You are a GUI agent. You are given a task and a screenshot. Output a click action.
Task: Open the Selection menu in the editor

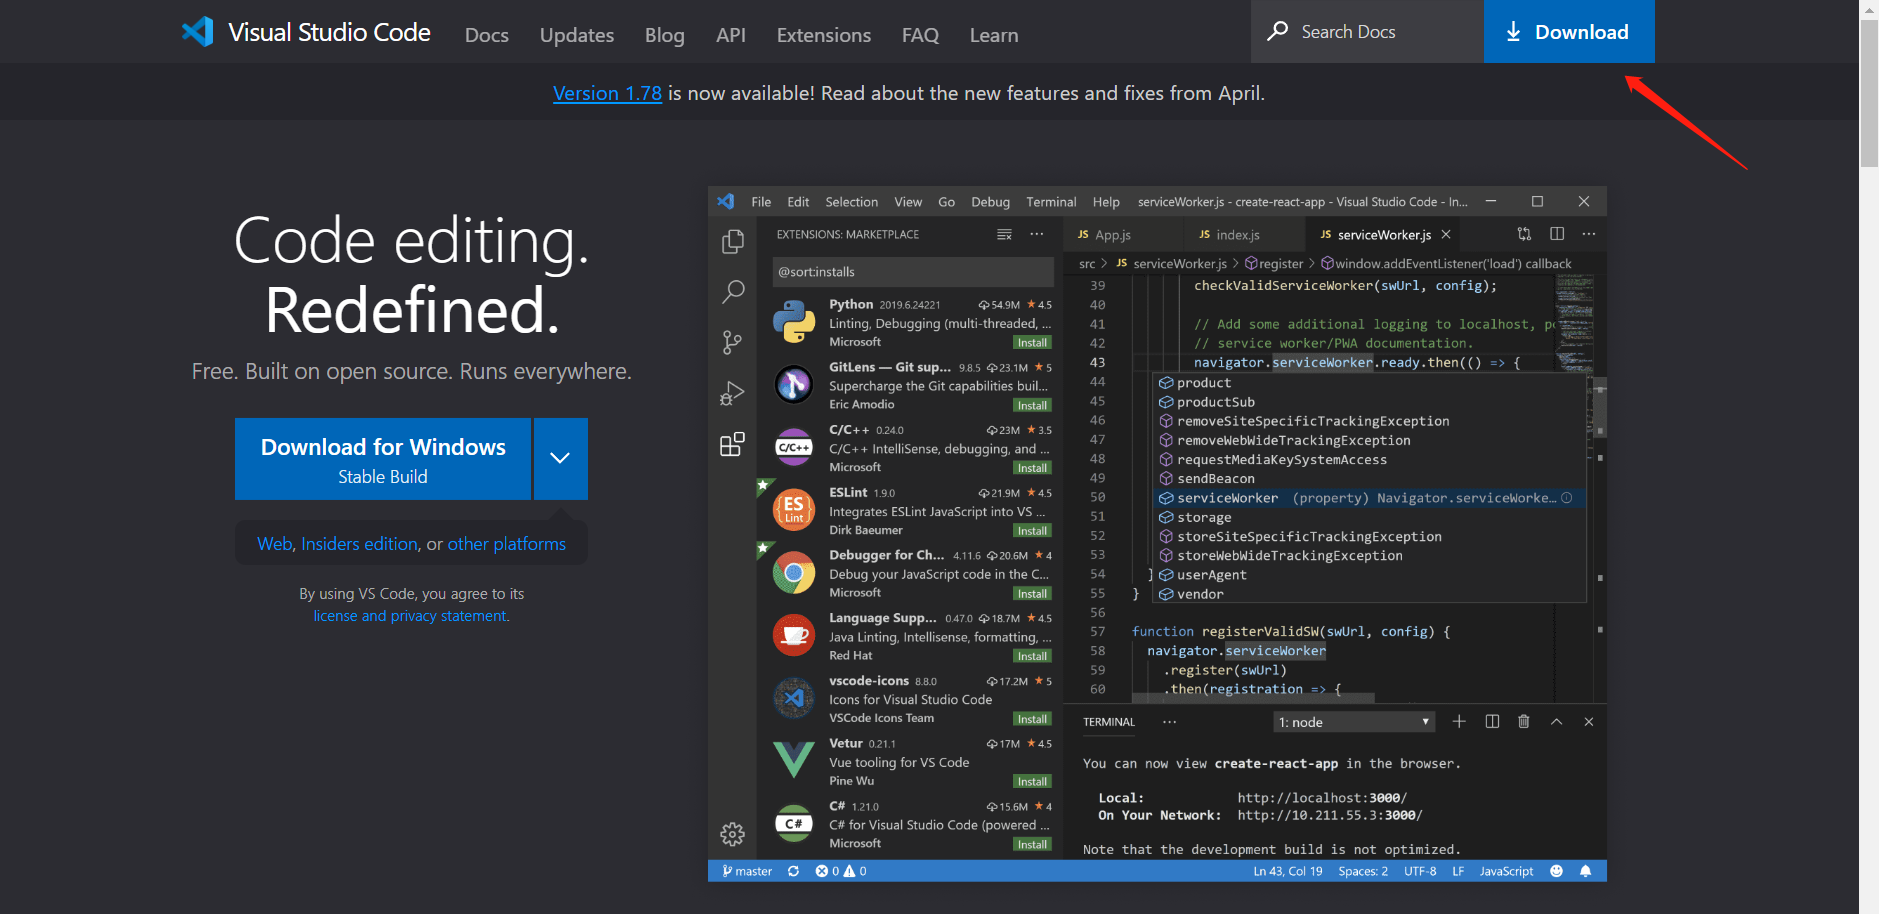851,202
